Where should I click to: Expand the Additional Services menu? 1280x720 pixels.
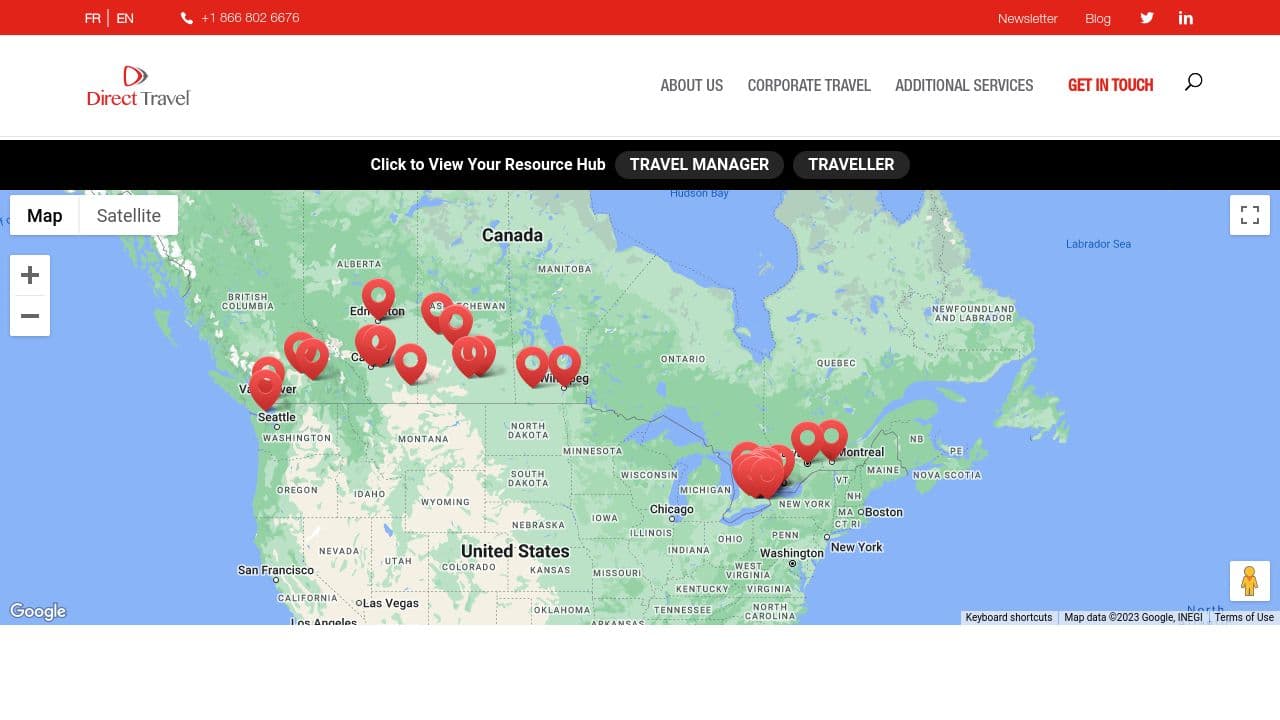point(964,85)
